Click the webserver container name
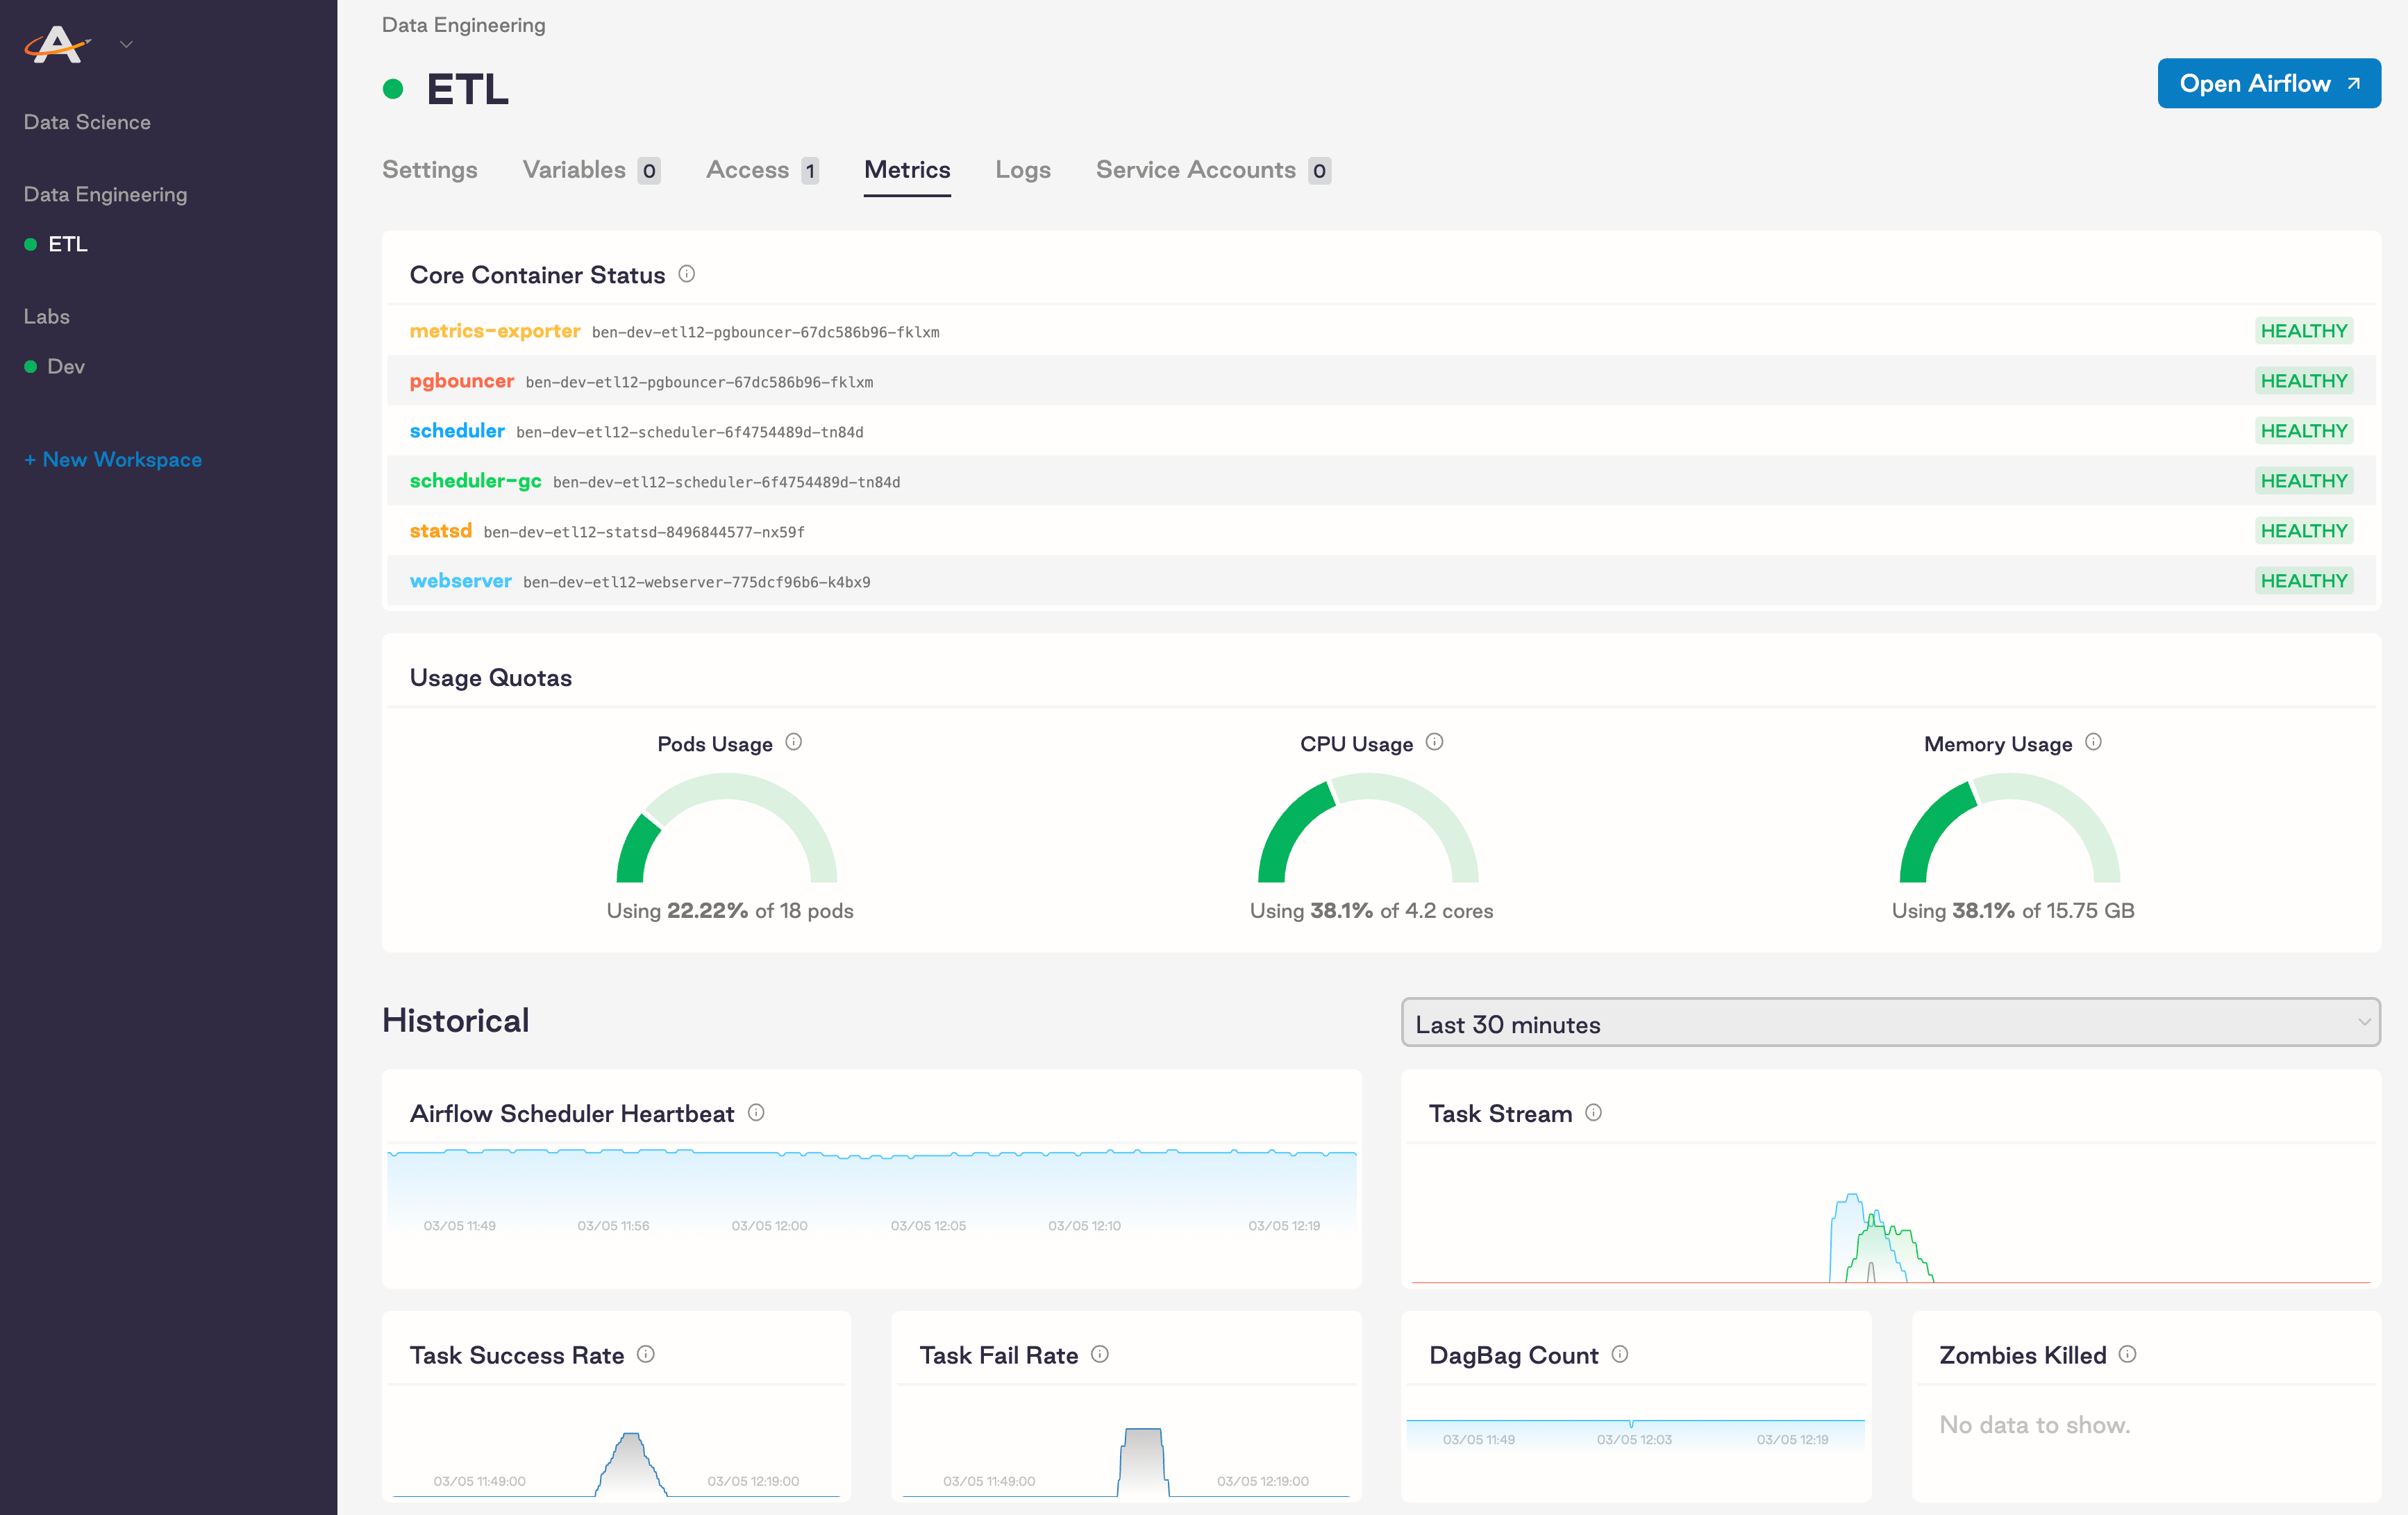The height and width of the screenshot is (1515, 2408). pyautogui.click(x=461, y=581)
